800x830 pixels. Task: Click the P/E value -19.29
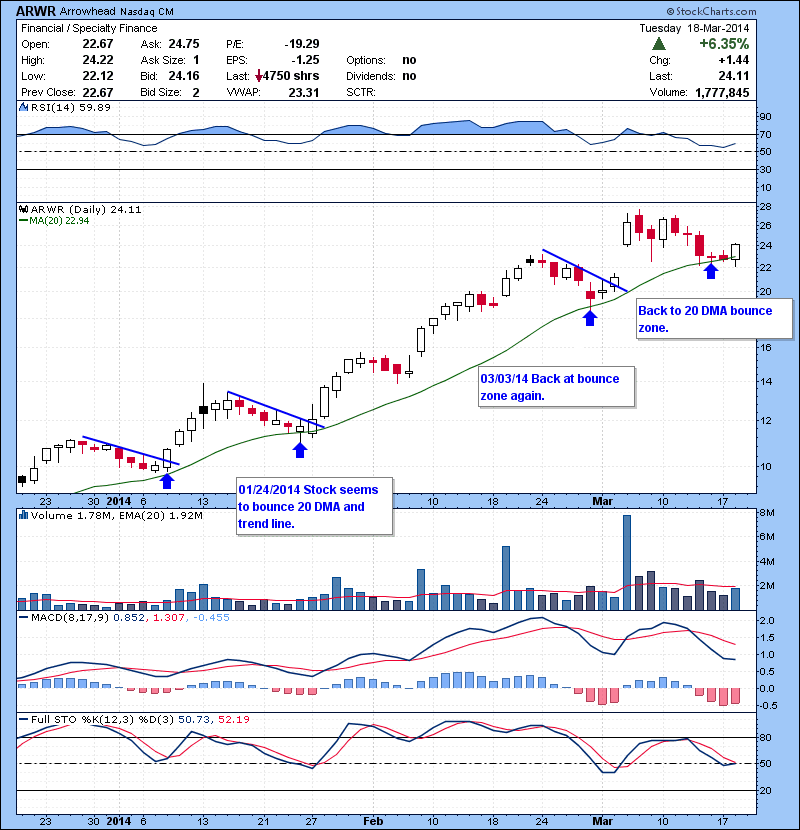tap(302, 44)
